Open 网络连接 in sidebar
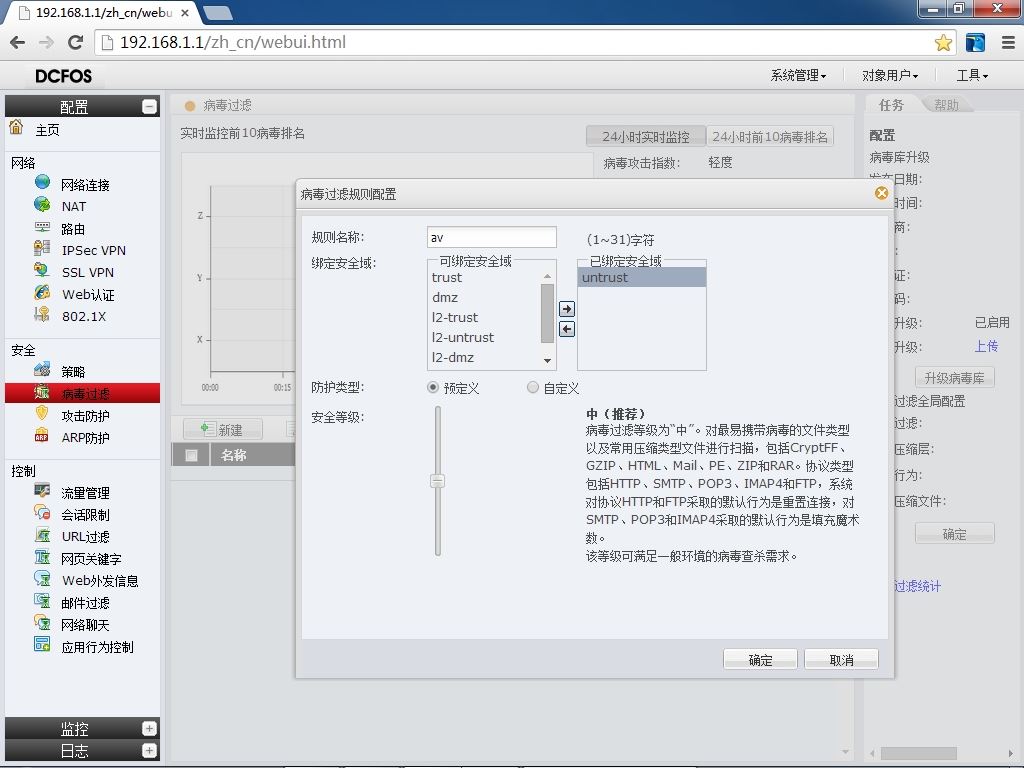This screenshot has height=768, width=1024. 86,185
